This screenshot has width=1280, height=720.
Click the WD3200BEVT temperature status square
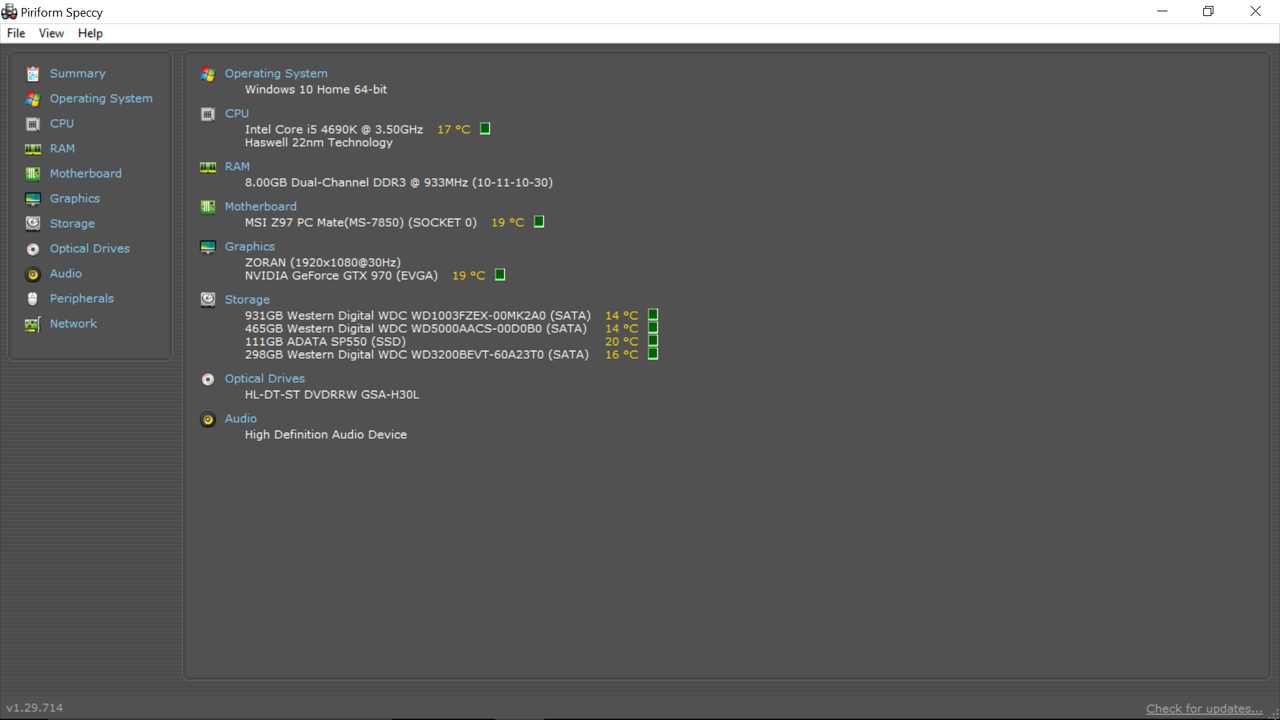pyautogui.click(x=653, y=354)
